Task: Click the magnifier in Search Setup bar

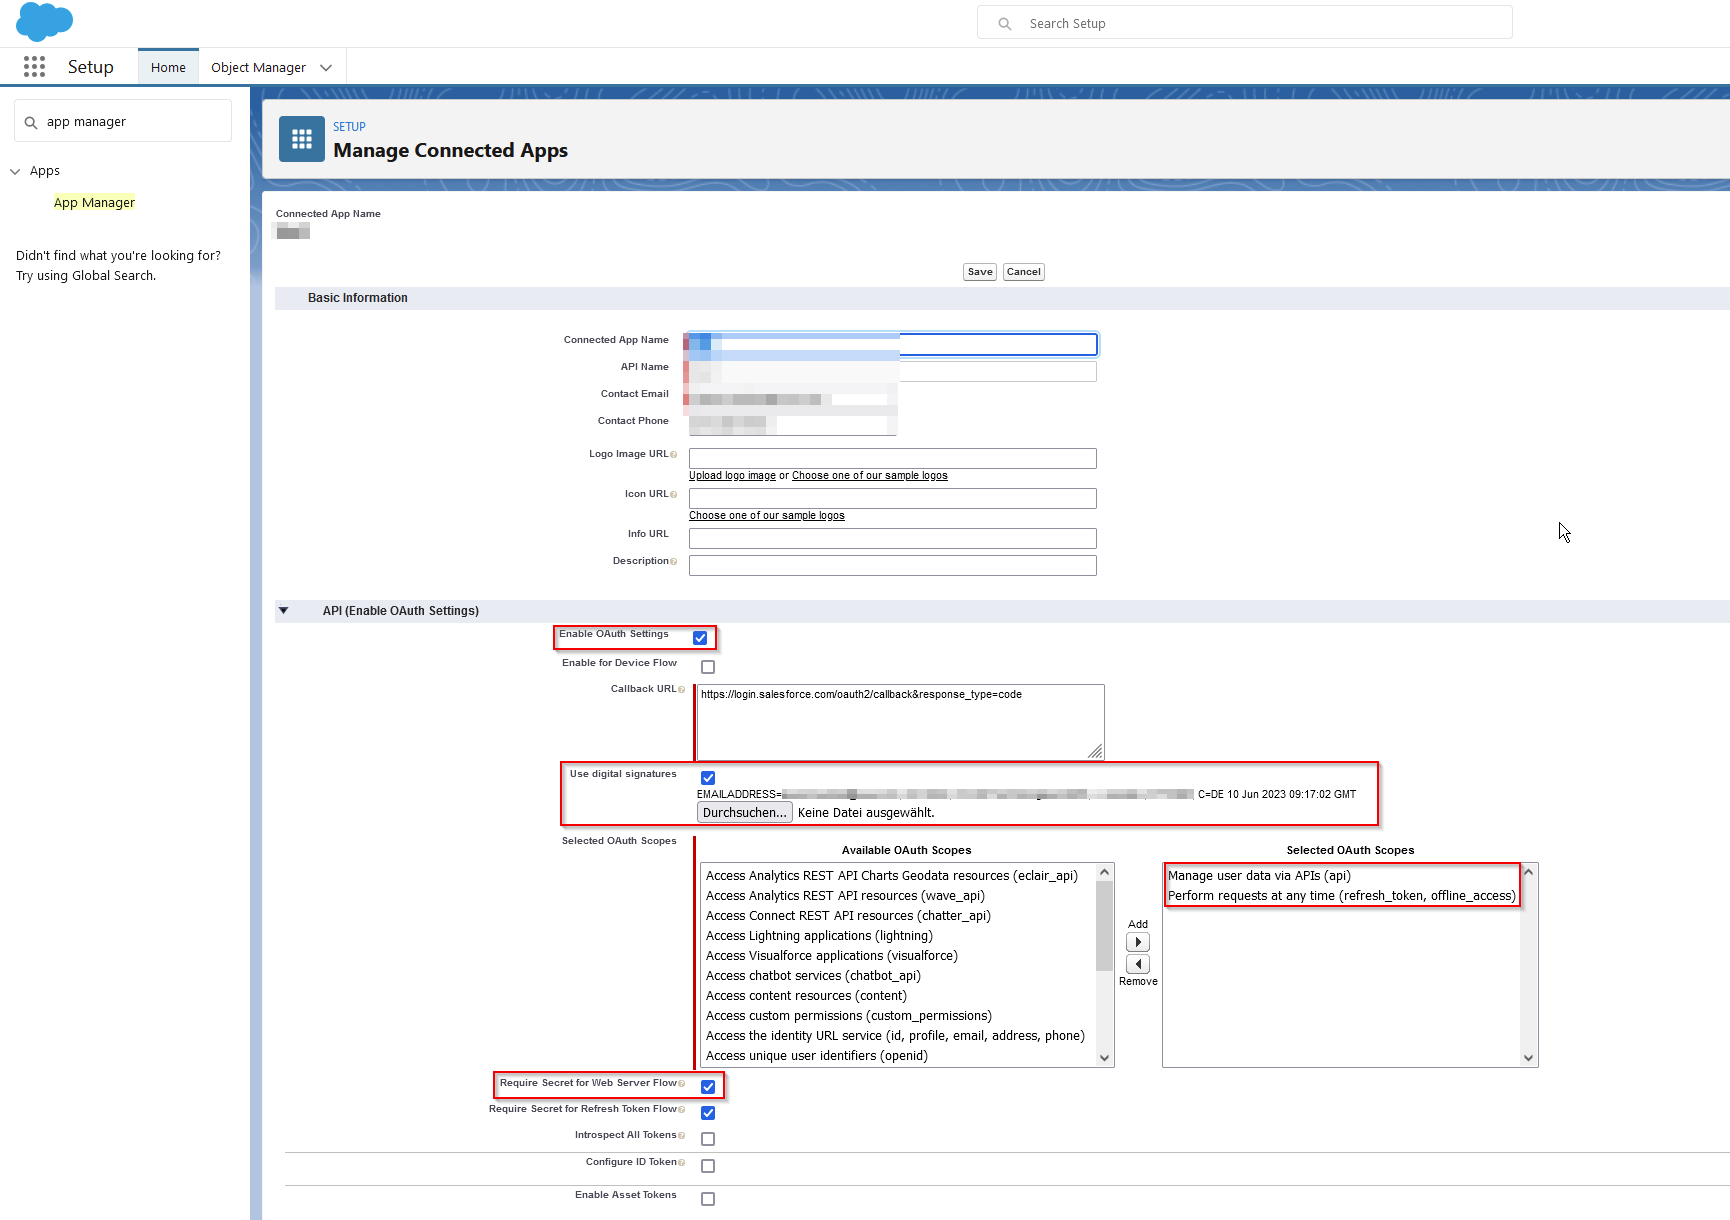Action: (x=1004, y=22)
